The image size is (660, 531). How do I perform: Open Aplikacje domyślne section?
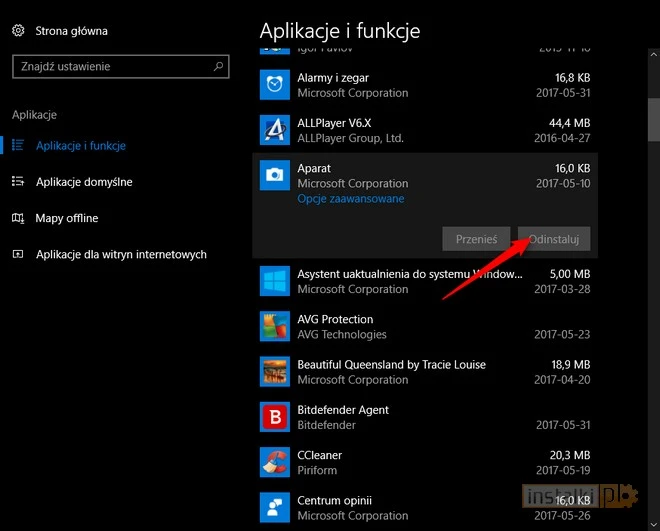pos(83,182)
